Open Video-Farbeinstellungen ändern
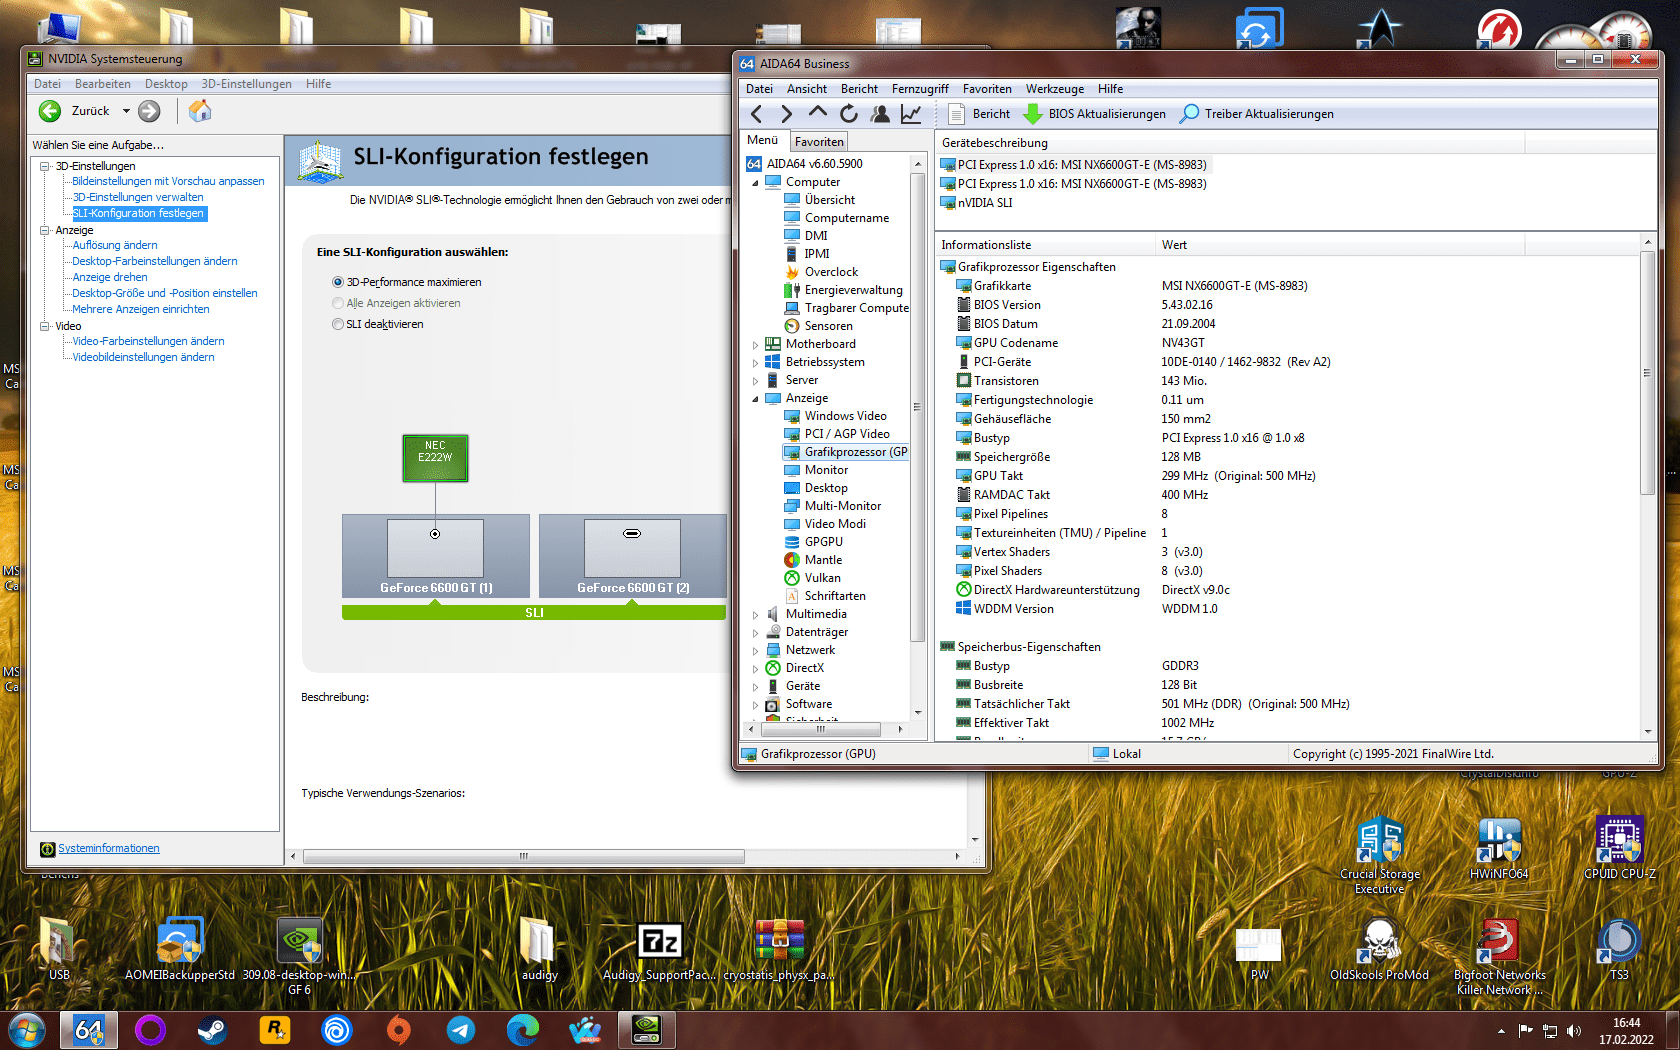The width and height of the screenshot is (1680, 1050). 148,341
